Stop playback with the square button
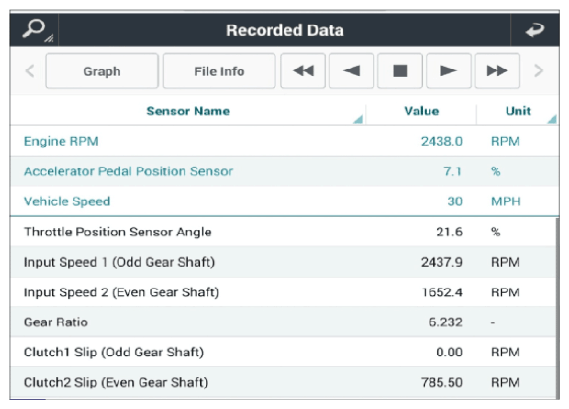The image size is (569, 409). tap(400, 71)
